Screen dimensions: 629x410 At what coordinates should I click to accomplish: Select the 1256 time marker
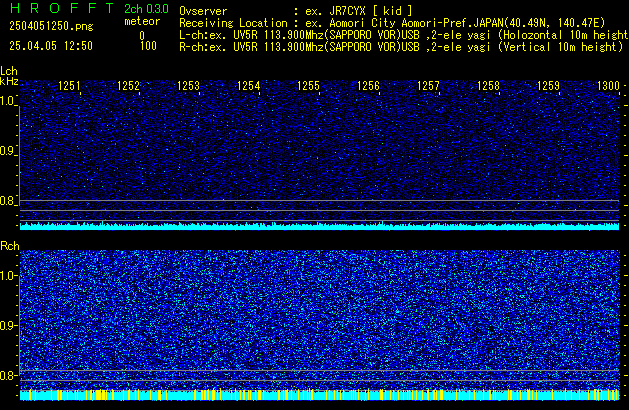[368, 86]
